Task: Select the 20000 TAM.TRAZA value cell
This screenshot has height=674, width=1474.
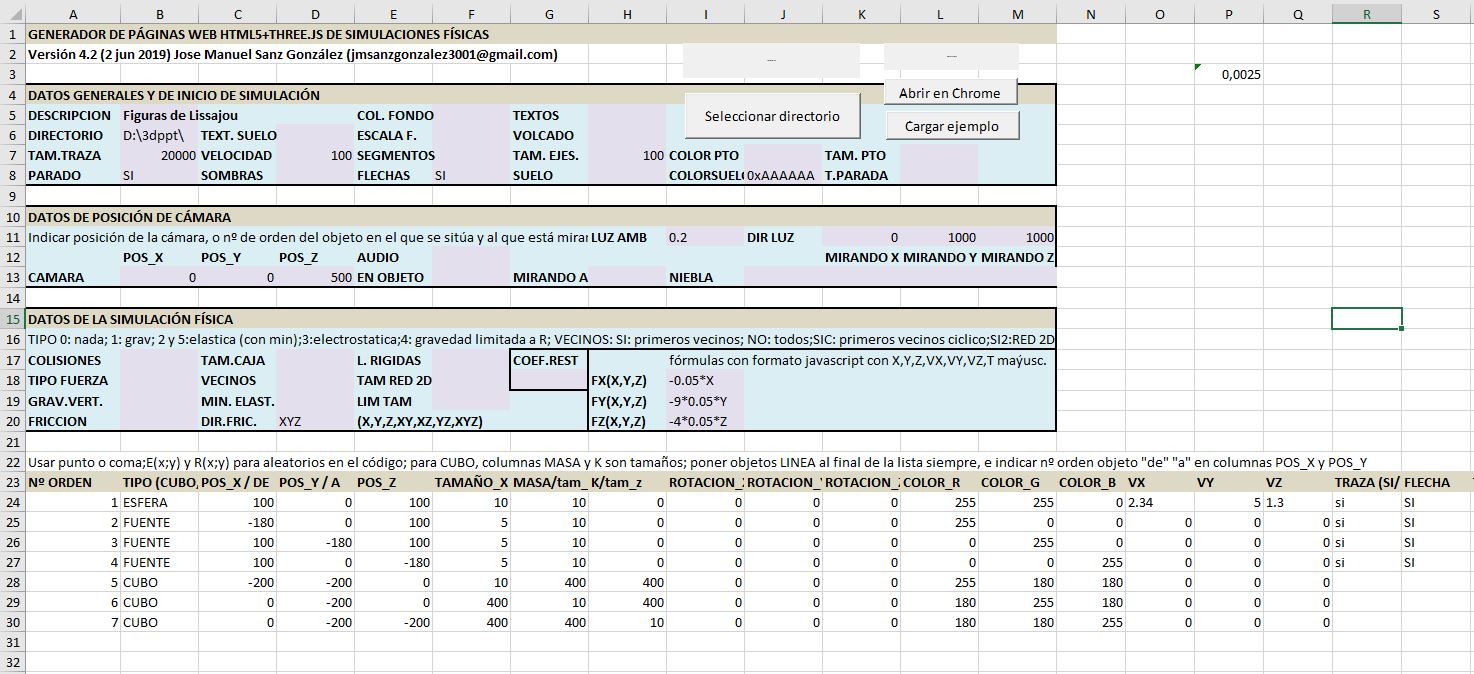Action: click(160, 155)
